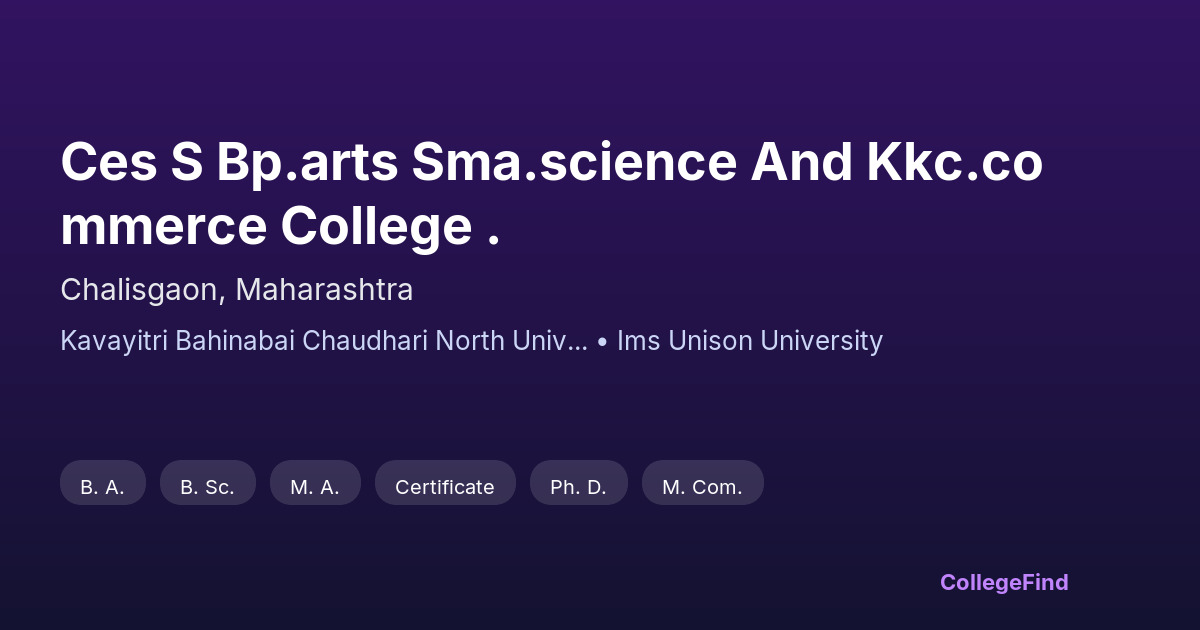1200x630 pixels.
Task: Open the CollegeFind brand logo
Action: (x=1004, y=582)
